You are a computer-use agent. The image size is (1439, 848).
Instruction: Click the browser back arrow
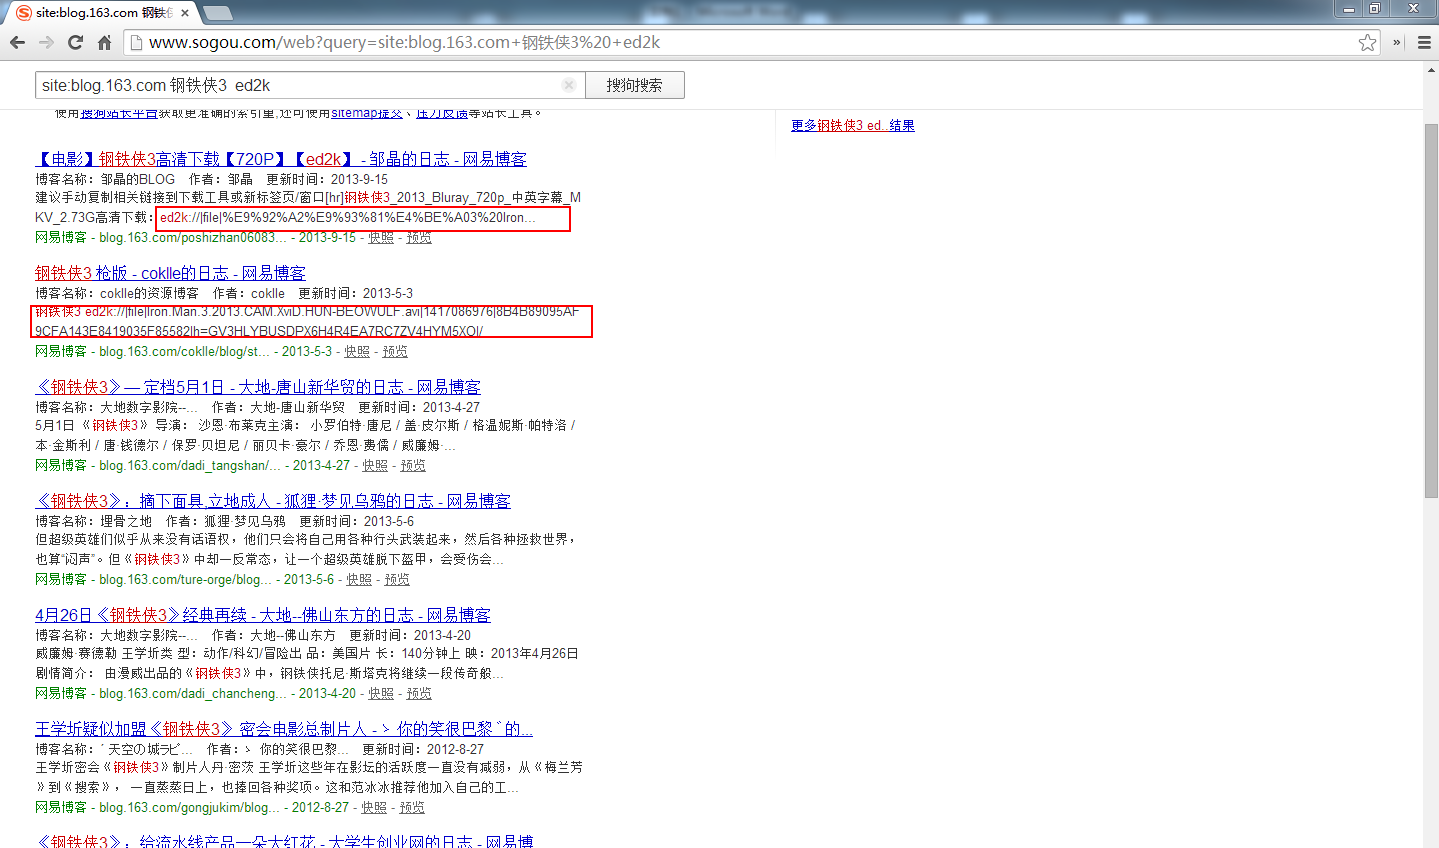[x=17, y=42]
